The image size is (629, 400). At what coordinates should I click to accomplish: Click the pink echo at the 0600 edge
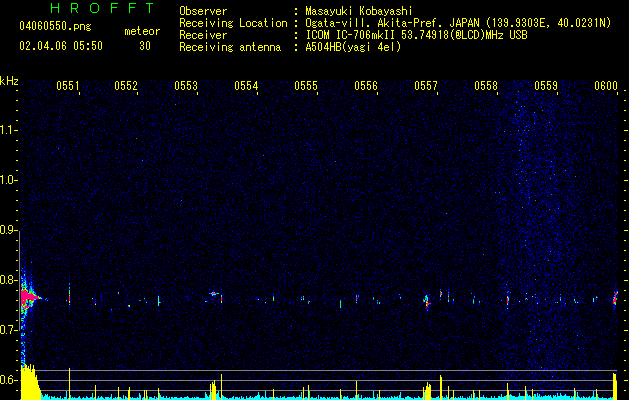615,299
